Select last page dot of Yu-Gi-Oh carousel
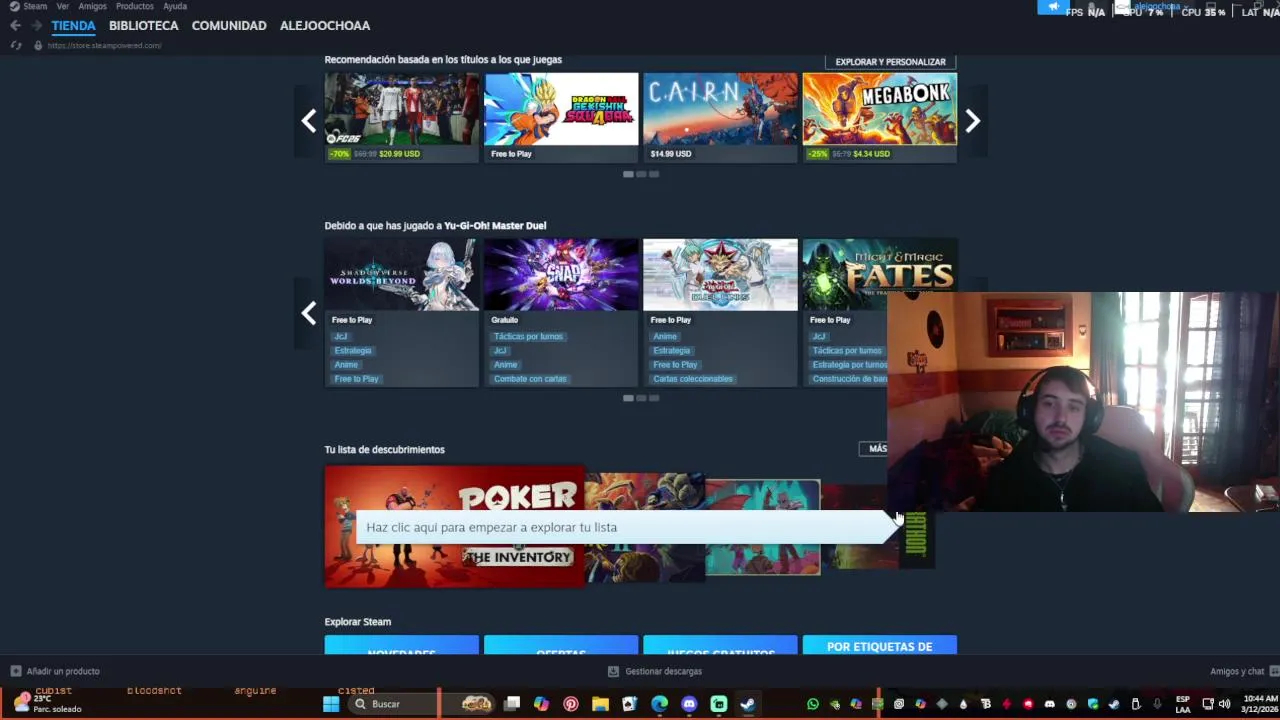 click(654, 398)
